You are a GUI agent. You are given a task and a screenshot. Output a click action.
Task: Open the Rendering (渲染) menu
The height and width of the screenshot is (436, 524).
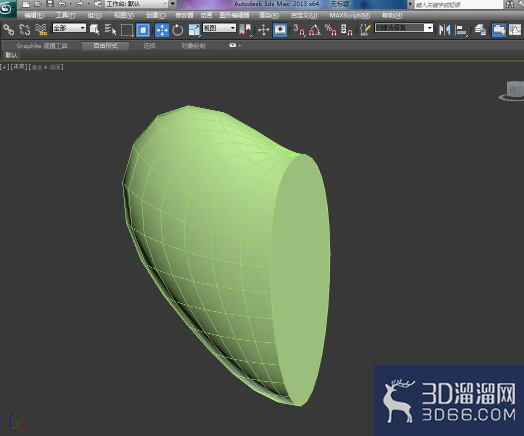coord(269,15)
